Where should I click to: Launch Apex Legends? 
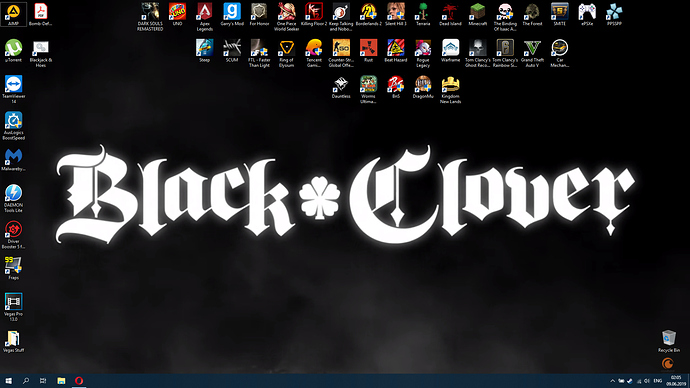205,17
